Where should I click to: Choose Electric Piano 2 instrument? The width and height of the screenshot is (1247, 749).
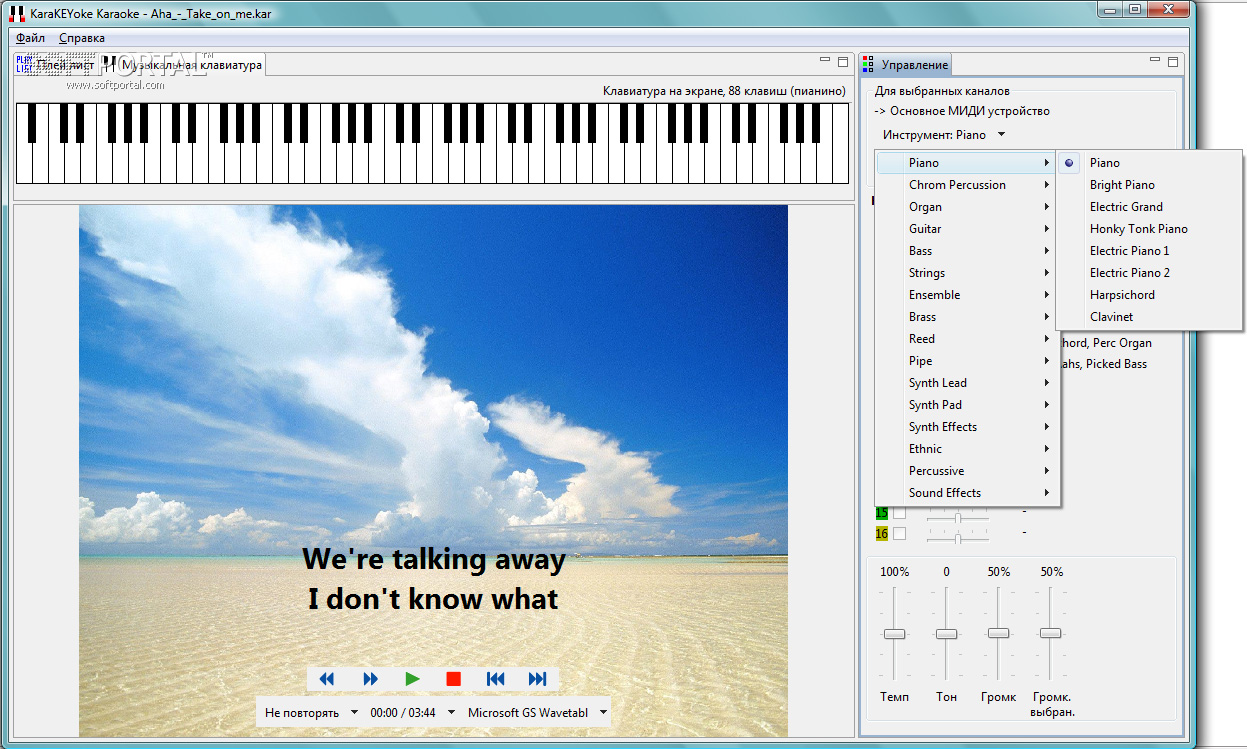pos(1148,273)
